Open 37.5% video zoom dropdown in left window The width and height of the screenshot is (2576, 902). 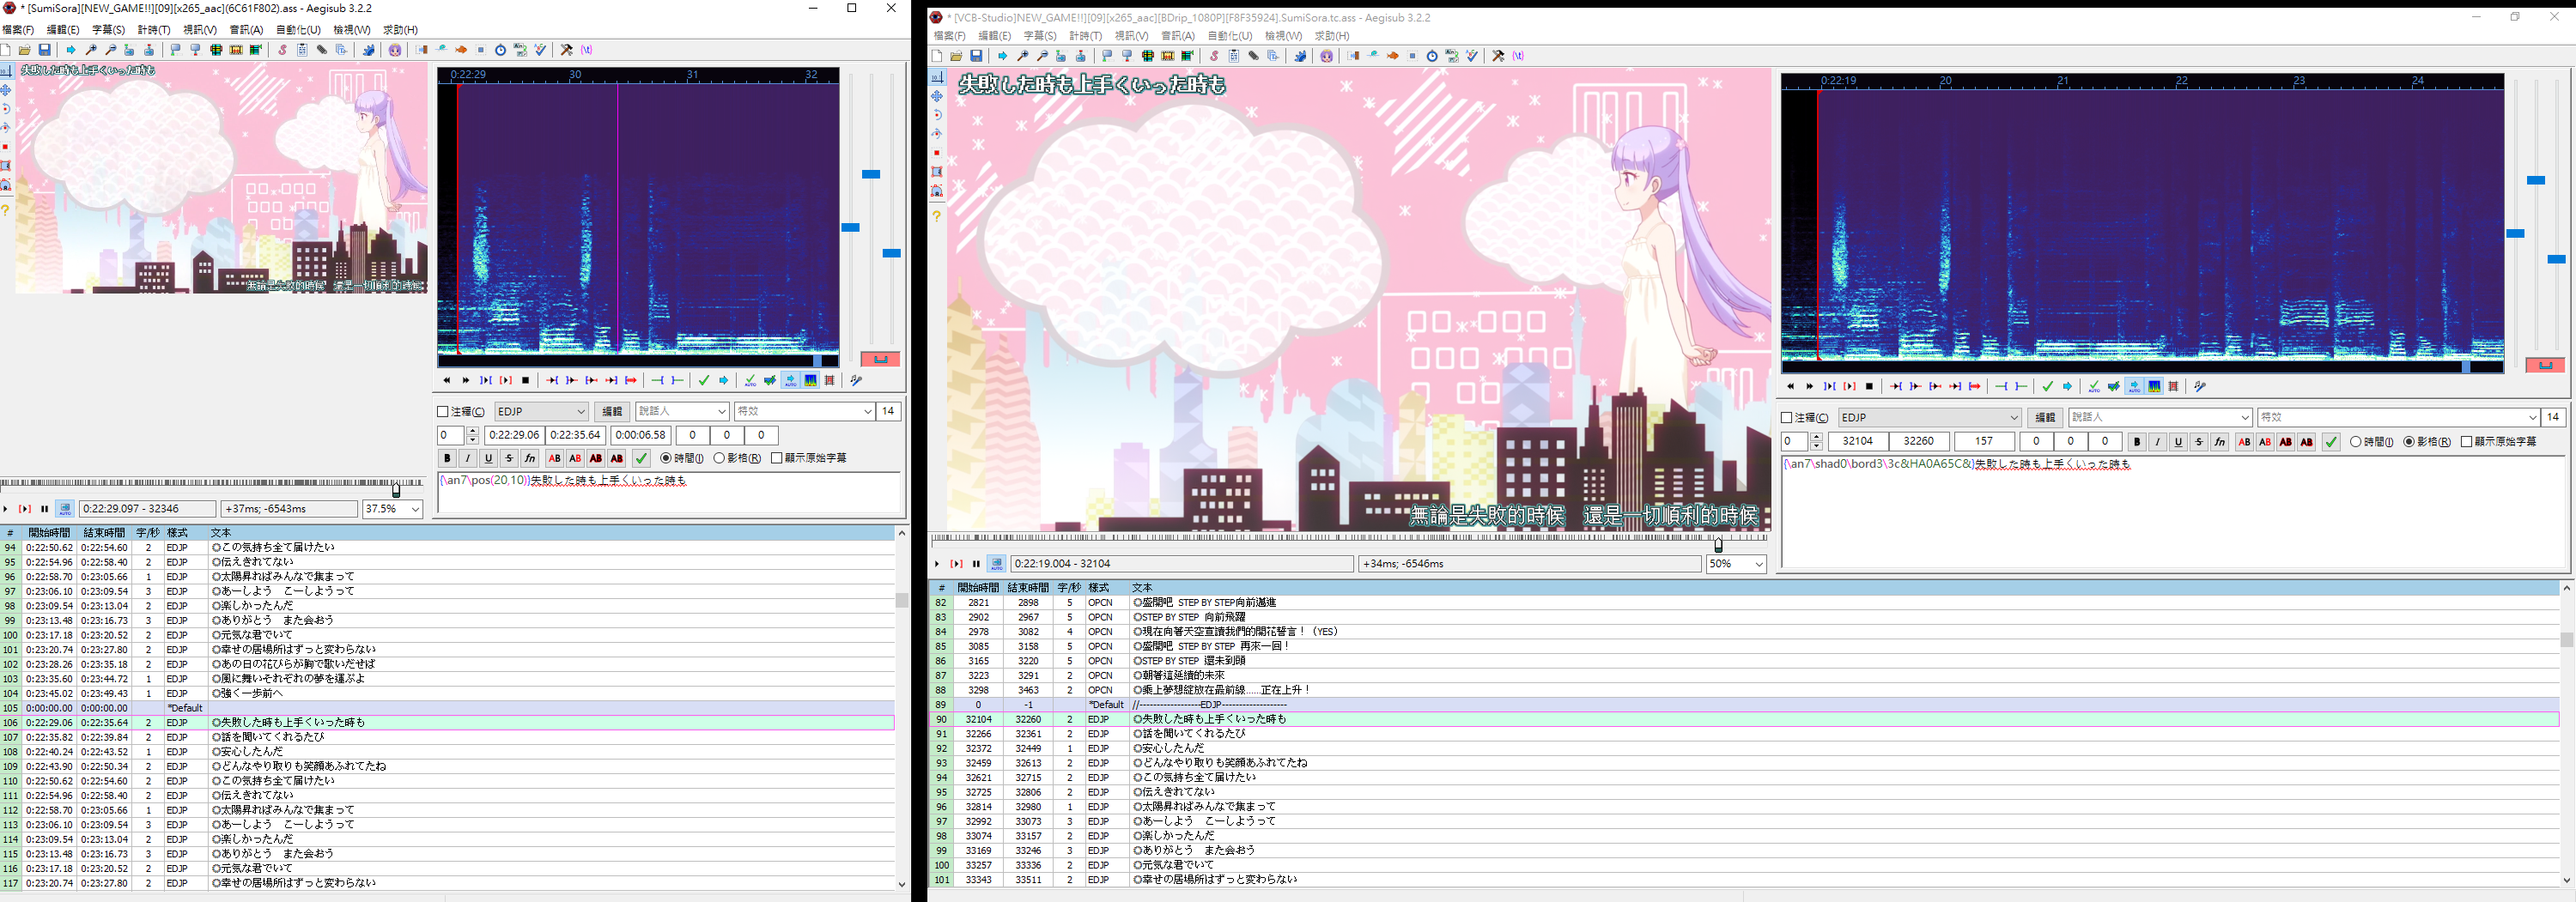(x=392, y=509)
